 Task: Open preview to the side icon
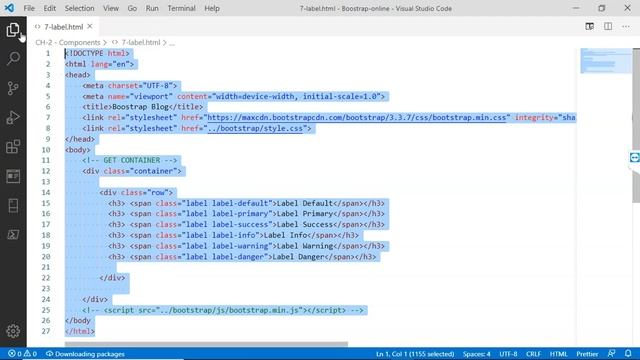click(x=589, y=27)
